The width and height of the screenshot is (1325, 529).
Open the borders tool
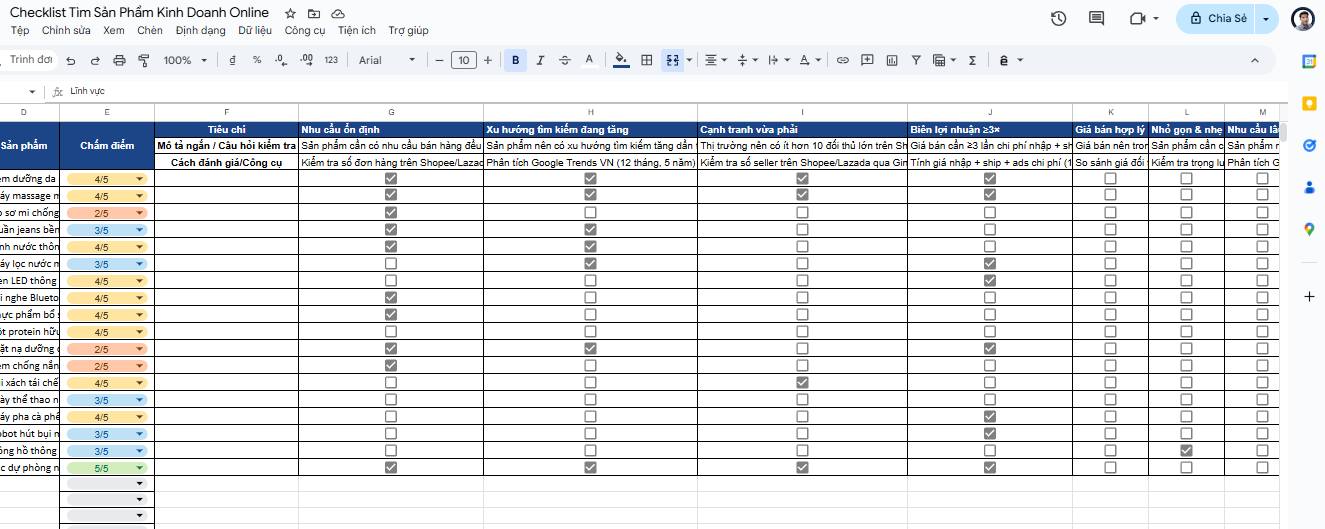tap(647, 60)
